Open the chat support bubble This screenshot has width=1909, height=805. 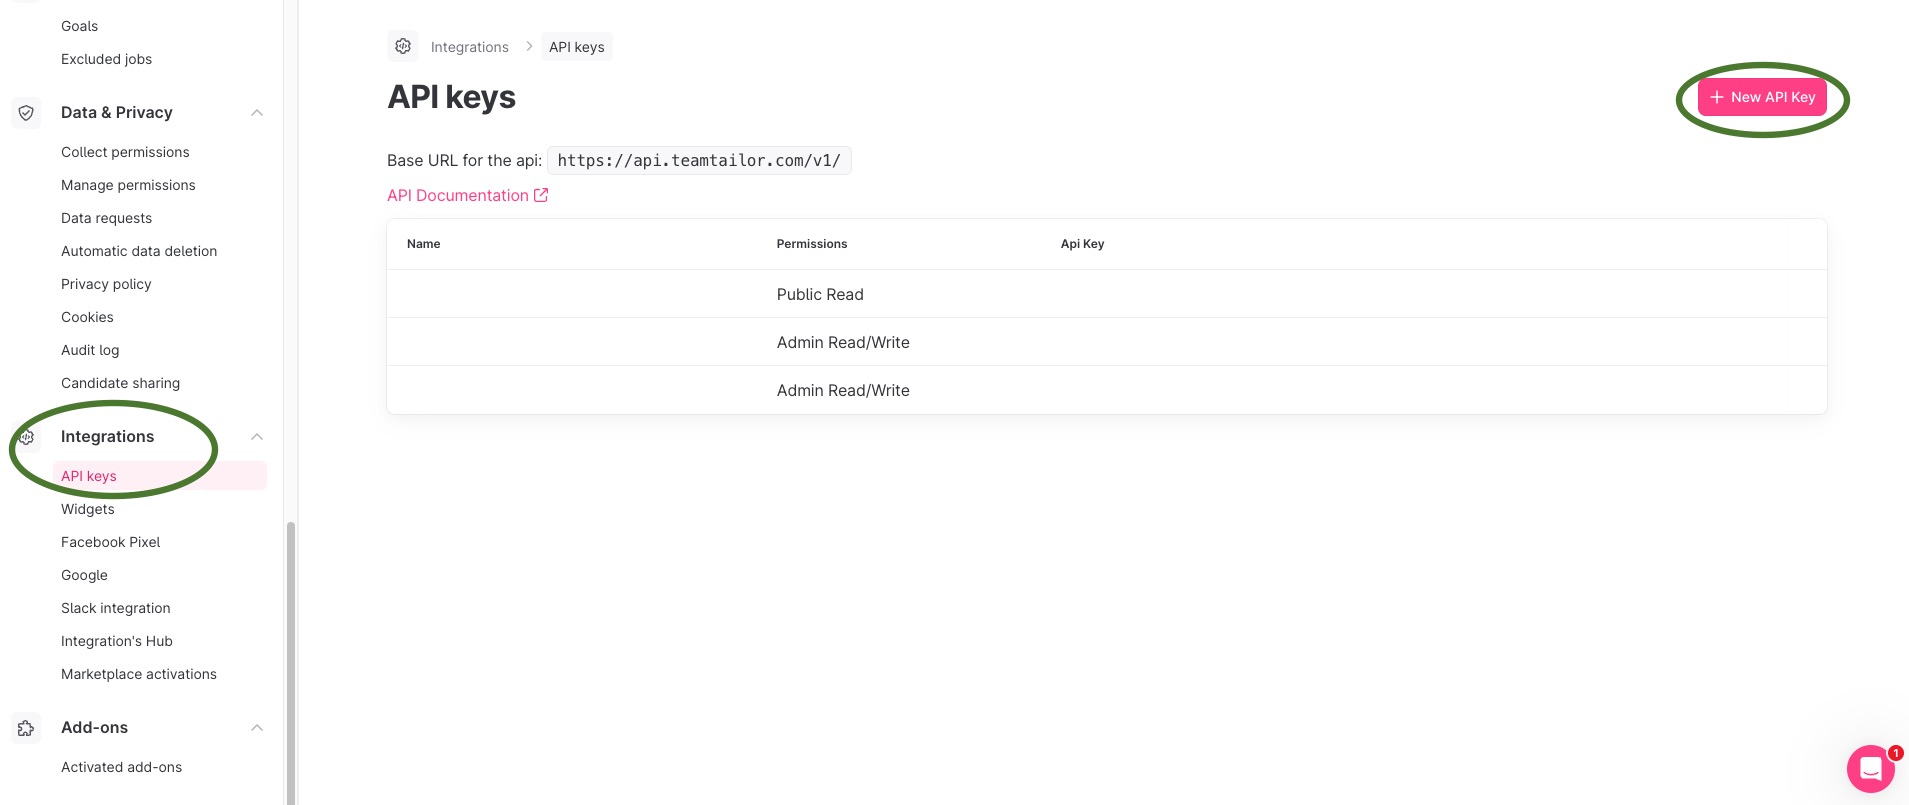pos(1871,769)
